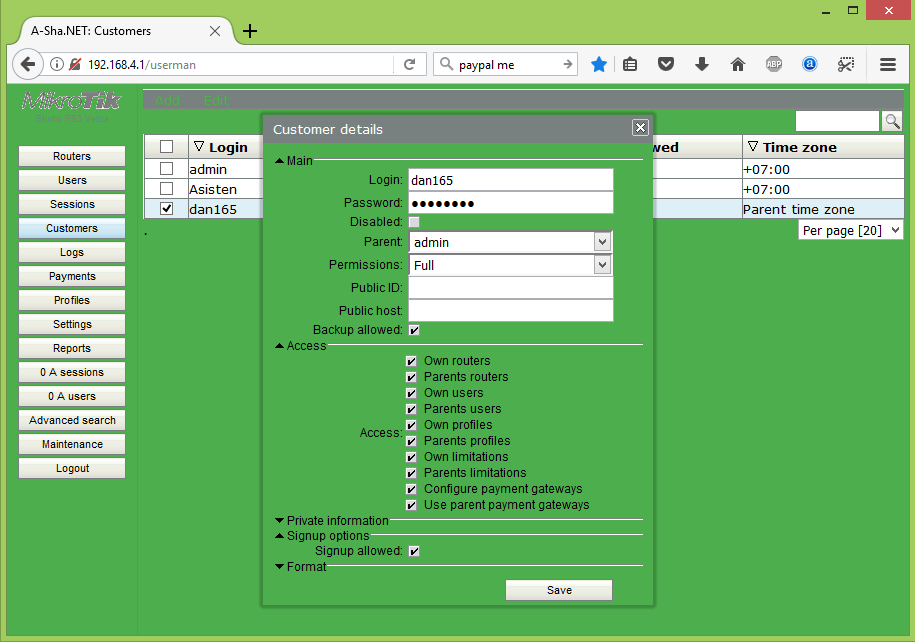Toggle Own limitations checkbox

coord(411,457)
